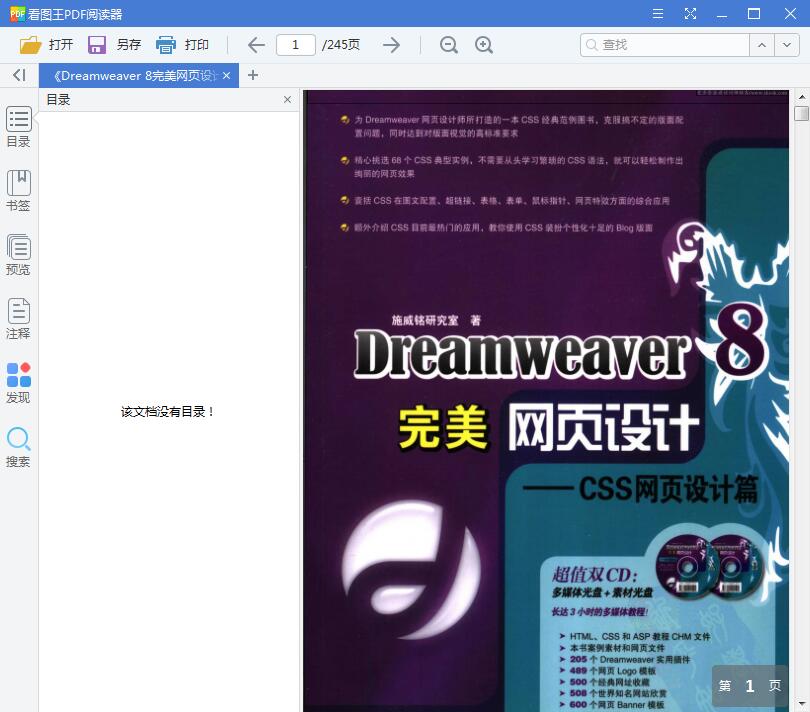This screenshot has width=810, height=712.
Task: Click the 另存 save-as floppy icon
Action: click(97, 45)
